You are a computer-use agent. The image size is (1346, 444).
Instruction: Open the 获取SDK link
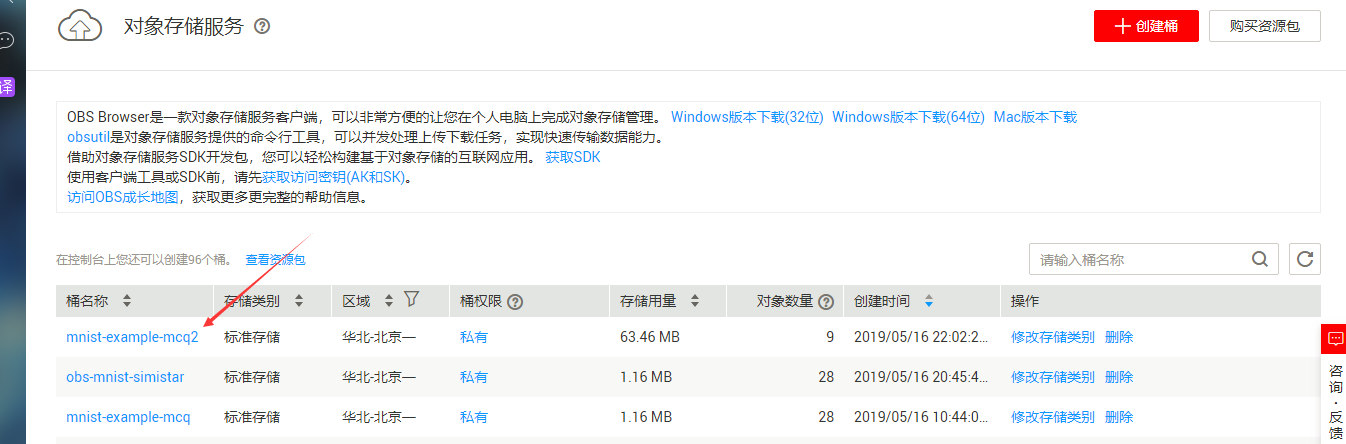coord(573,157)
